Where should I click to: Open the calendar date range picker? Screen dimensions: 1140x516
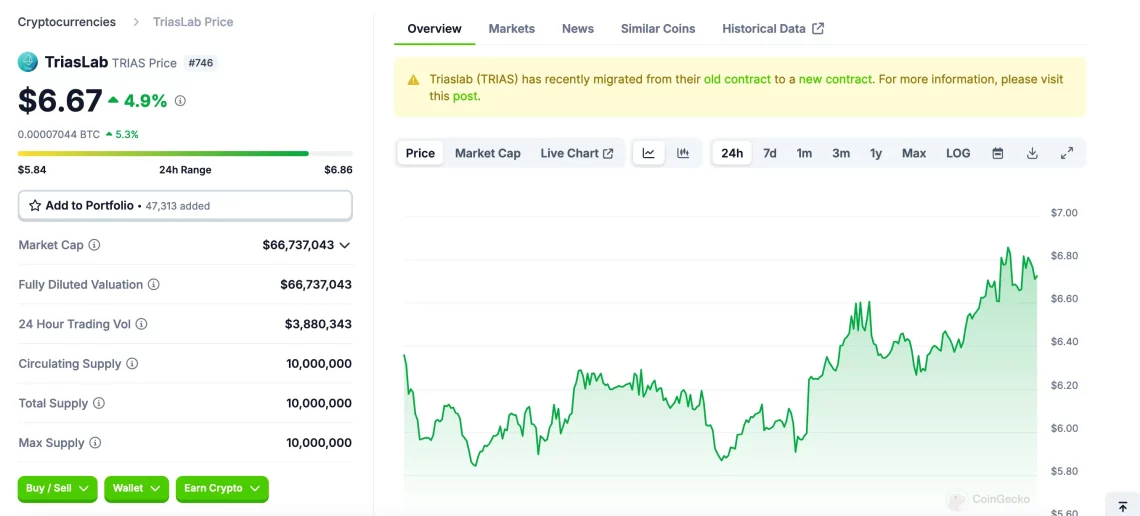click(997, 153)
